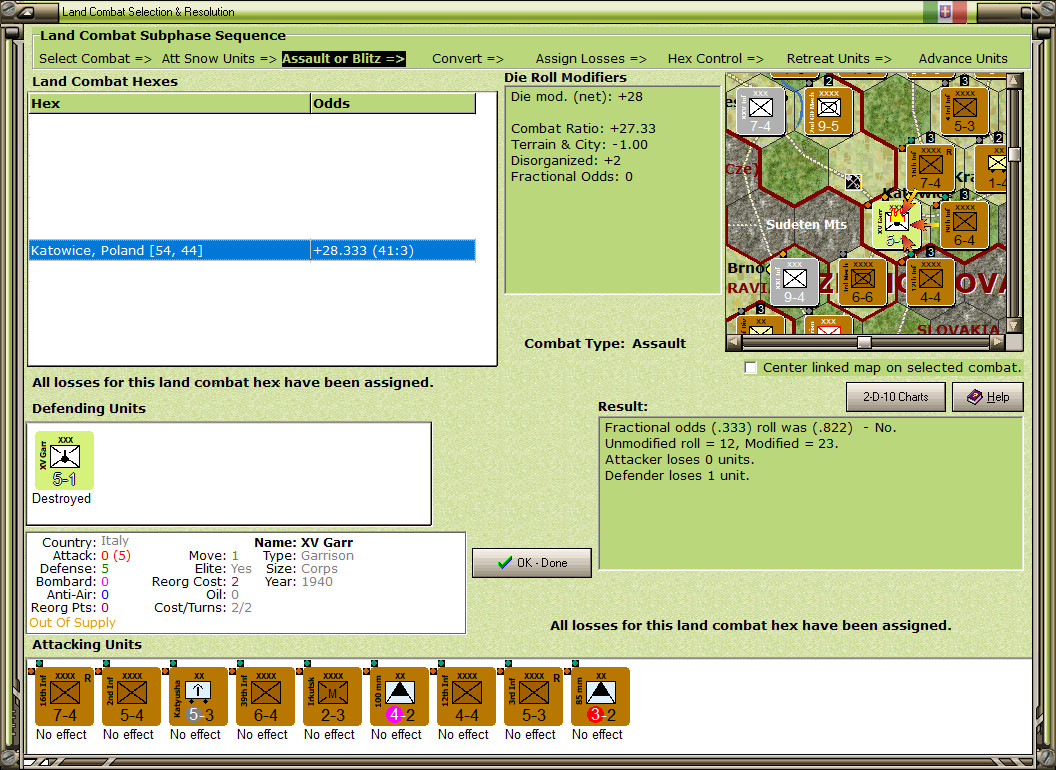Click the factory marker on the map

point(853,182)
